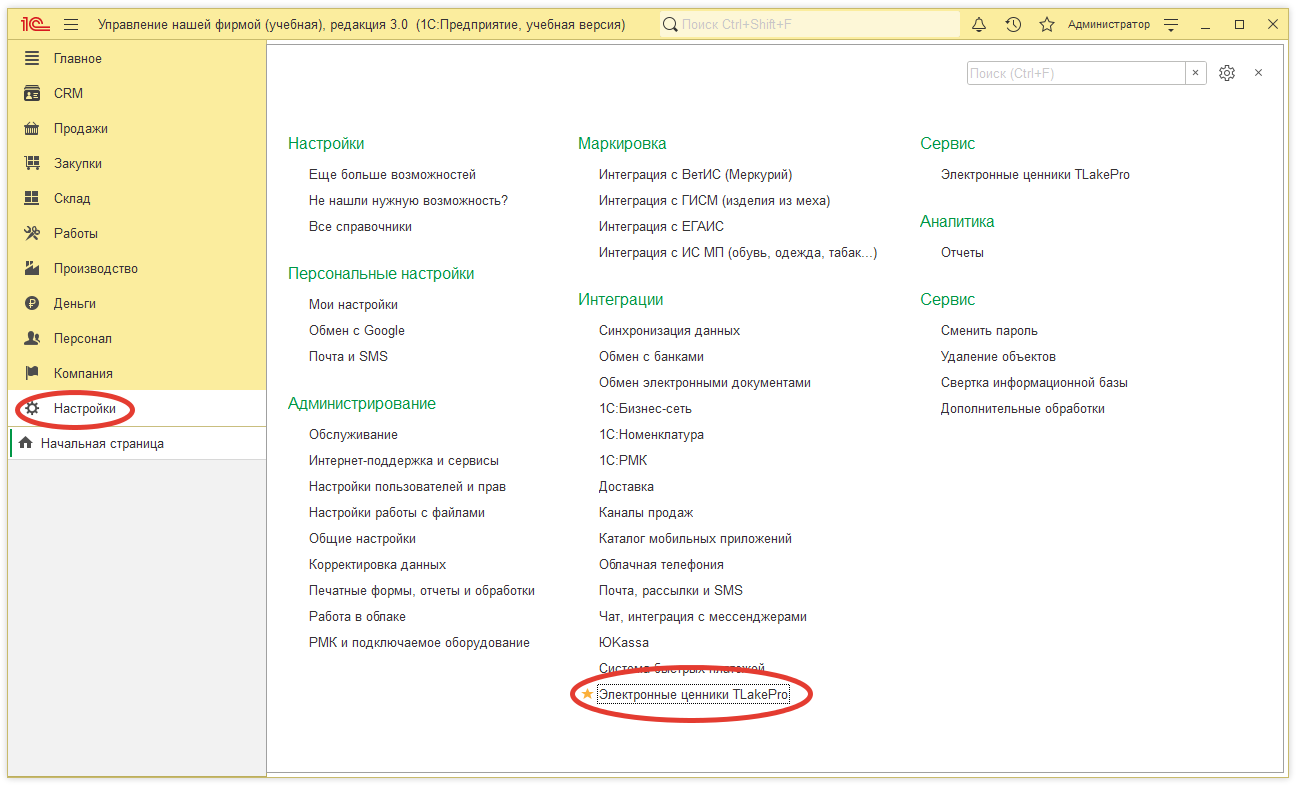
Task: Click the hamburger main menu icon
Action: (x=71, y=24)
